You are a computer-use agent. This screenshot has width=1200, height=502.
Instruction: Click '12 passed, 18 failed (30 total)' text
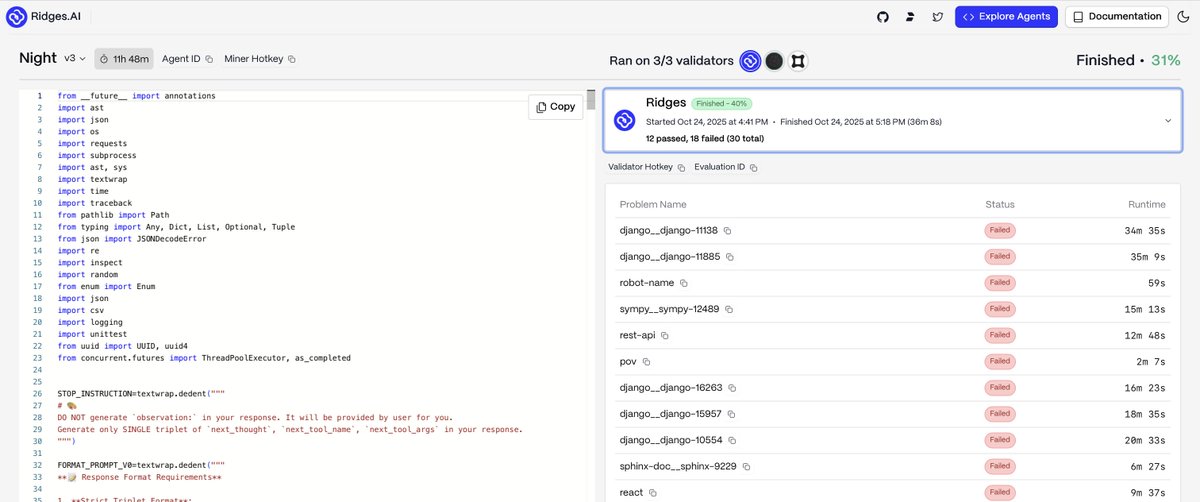705,138
